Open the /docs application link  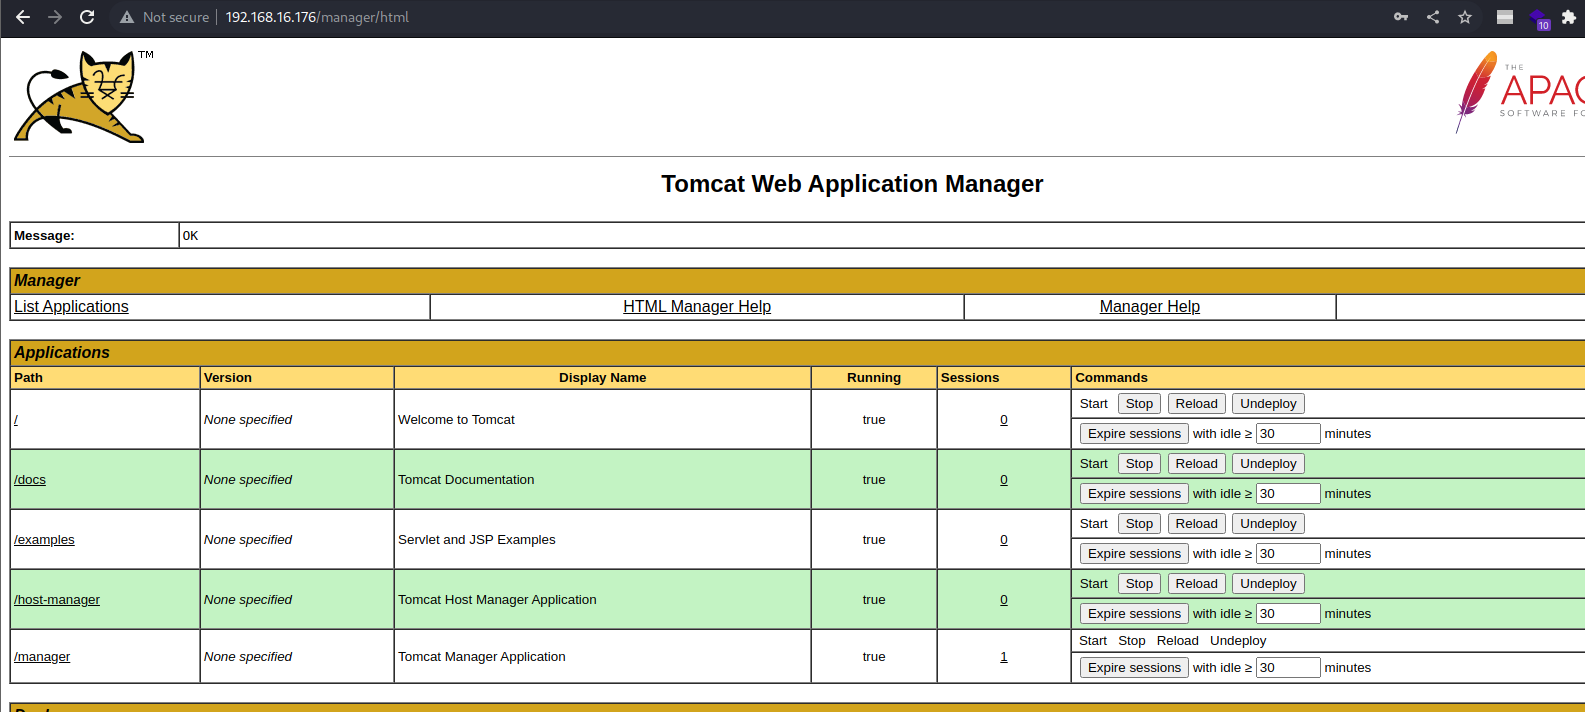pos(30,480)
